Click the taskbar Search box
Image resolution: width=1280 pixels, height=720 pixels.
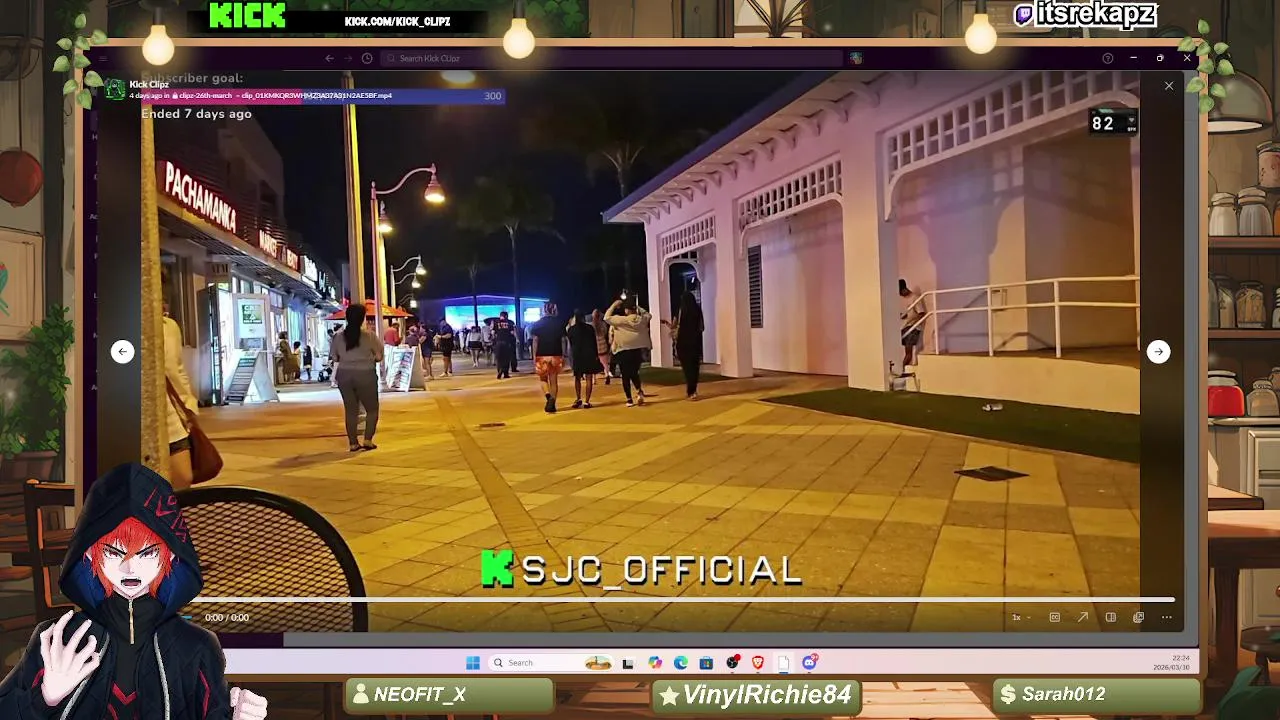pyautogui.click(x=550, y=662)
